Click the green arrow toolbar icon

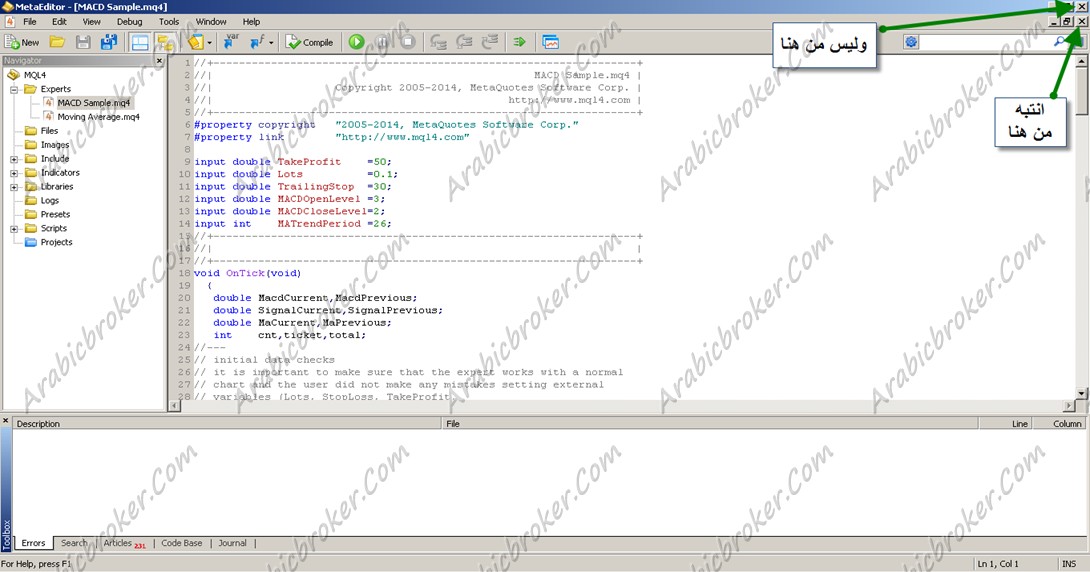pos(519,42)
